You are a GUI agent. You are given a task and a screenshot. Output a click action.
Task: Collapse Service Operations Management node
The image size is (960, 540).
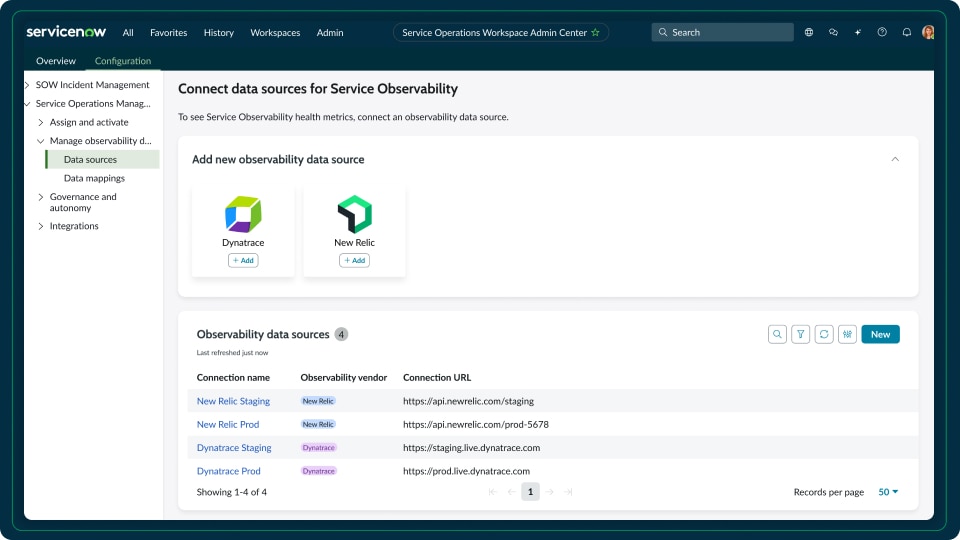point(27,104)
